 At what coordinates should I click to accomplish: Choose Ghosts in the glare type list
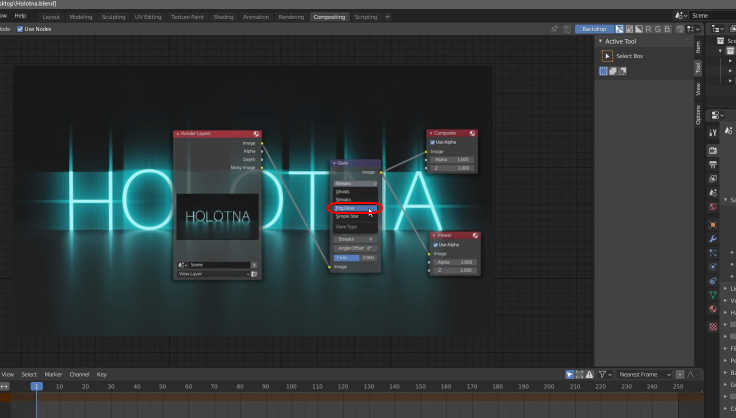[x=355, y=191]
